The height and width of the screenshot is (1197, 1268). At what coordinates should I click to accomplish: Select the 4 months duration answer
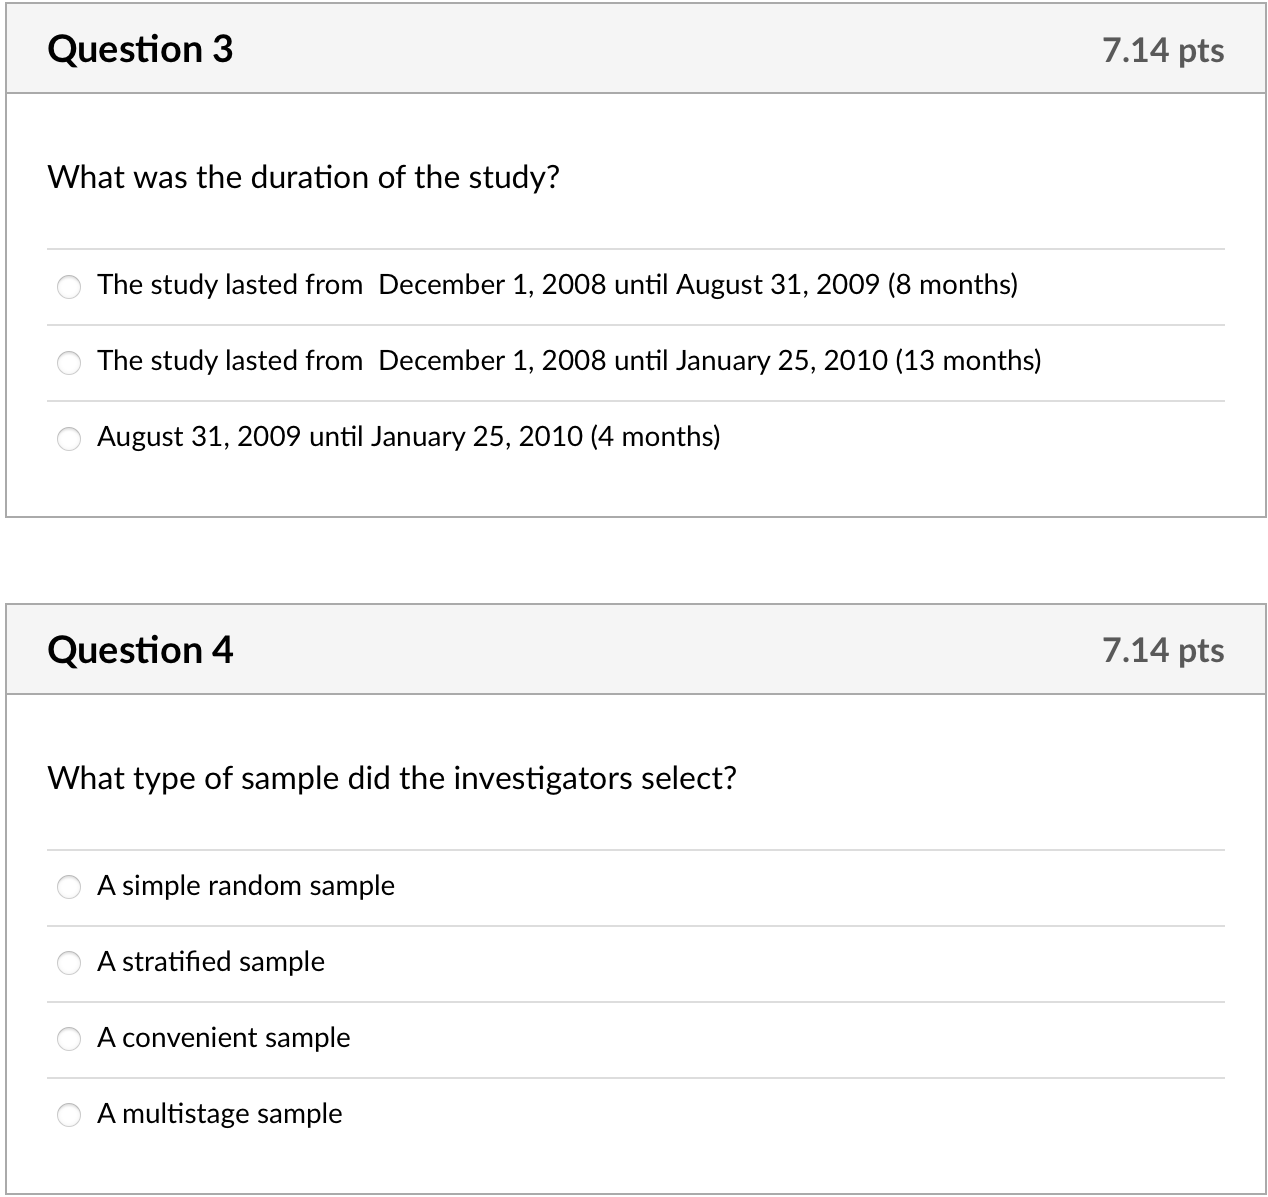tap(69, 439)
